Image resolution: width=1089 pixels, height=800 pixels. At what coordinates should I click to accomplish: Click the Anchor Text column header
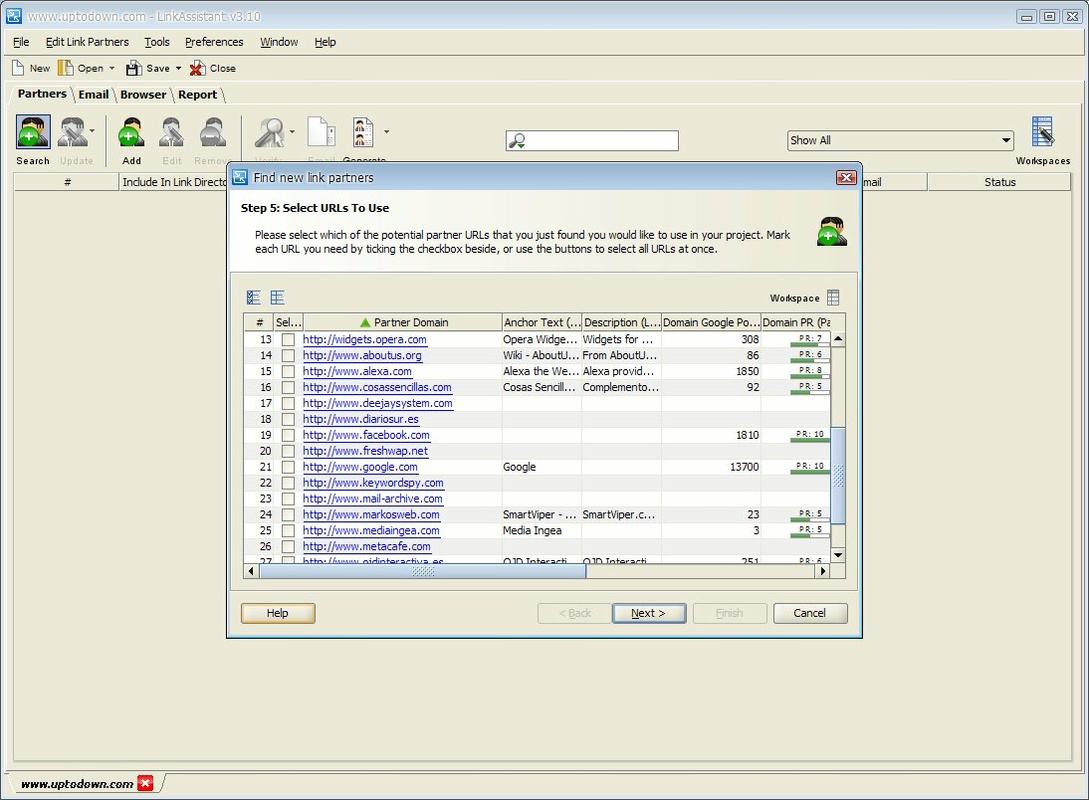tap(542, 322)
